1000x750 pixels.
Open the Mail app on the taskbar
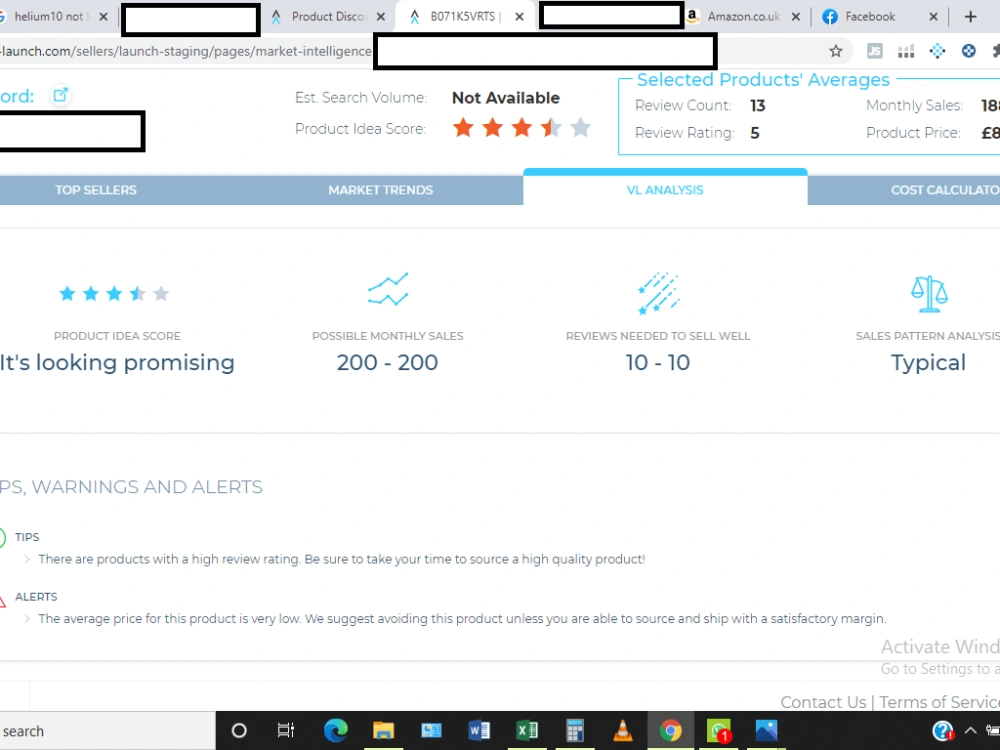[431, 730]
